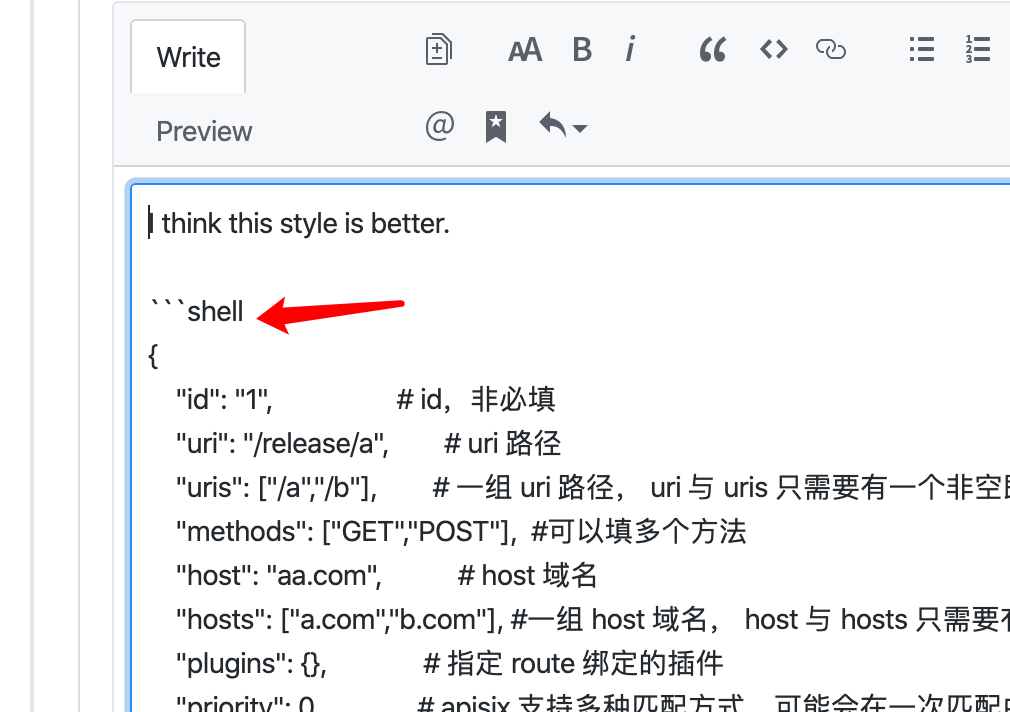Click the "host": "aa.com" line

[x=386, y=575]
